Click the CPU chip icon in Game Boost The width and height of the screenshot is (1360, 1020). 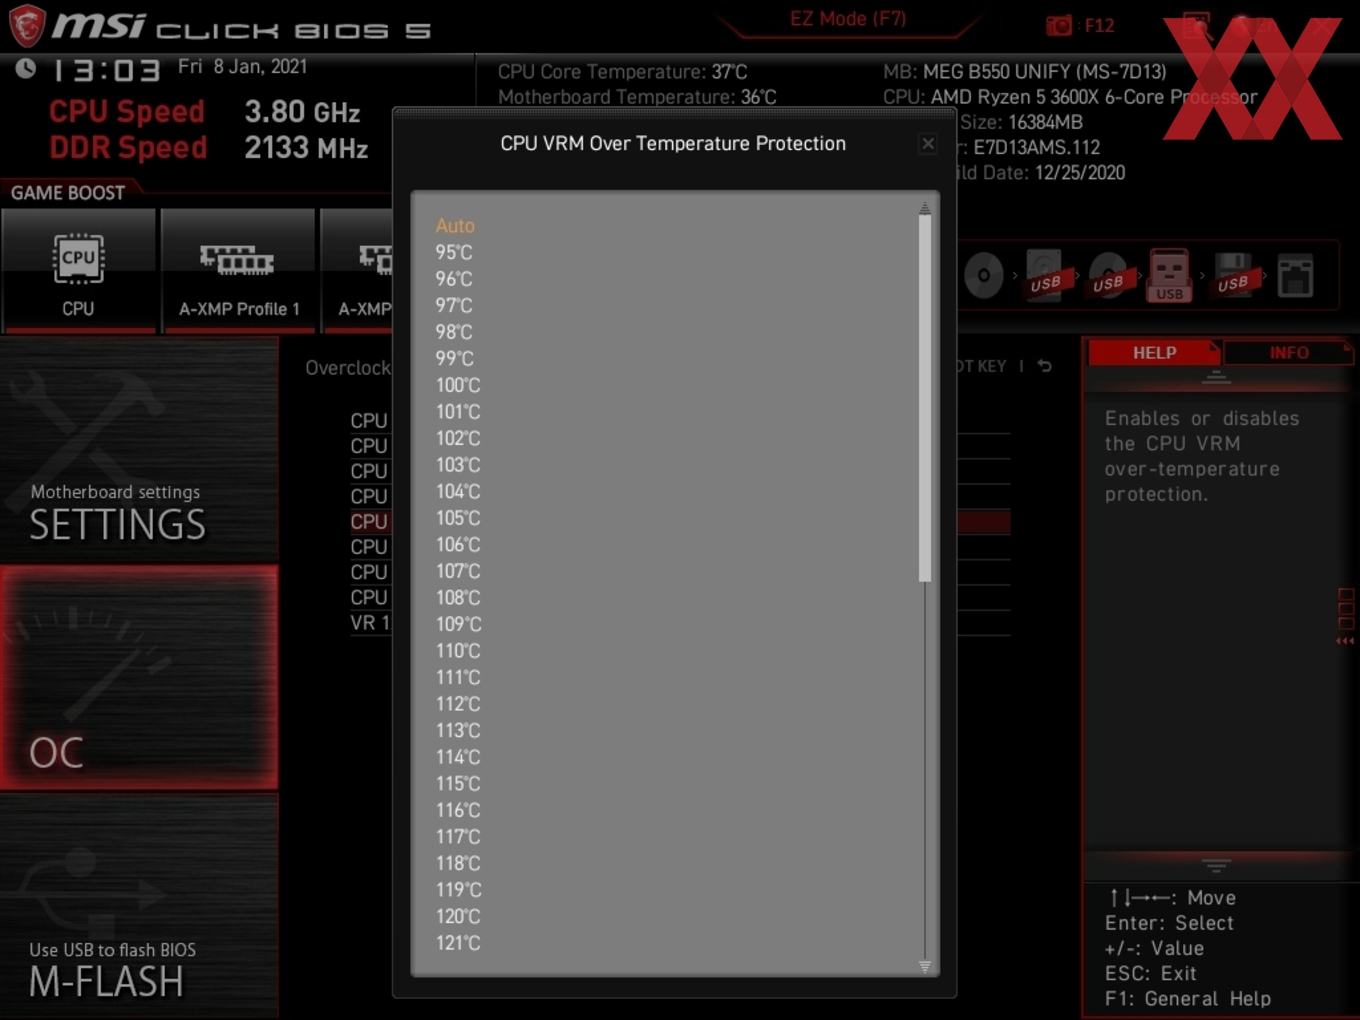click(x=78, y=259)
